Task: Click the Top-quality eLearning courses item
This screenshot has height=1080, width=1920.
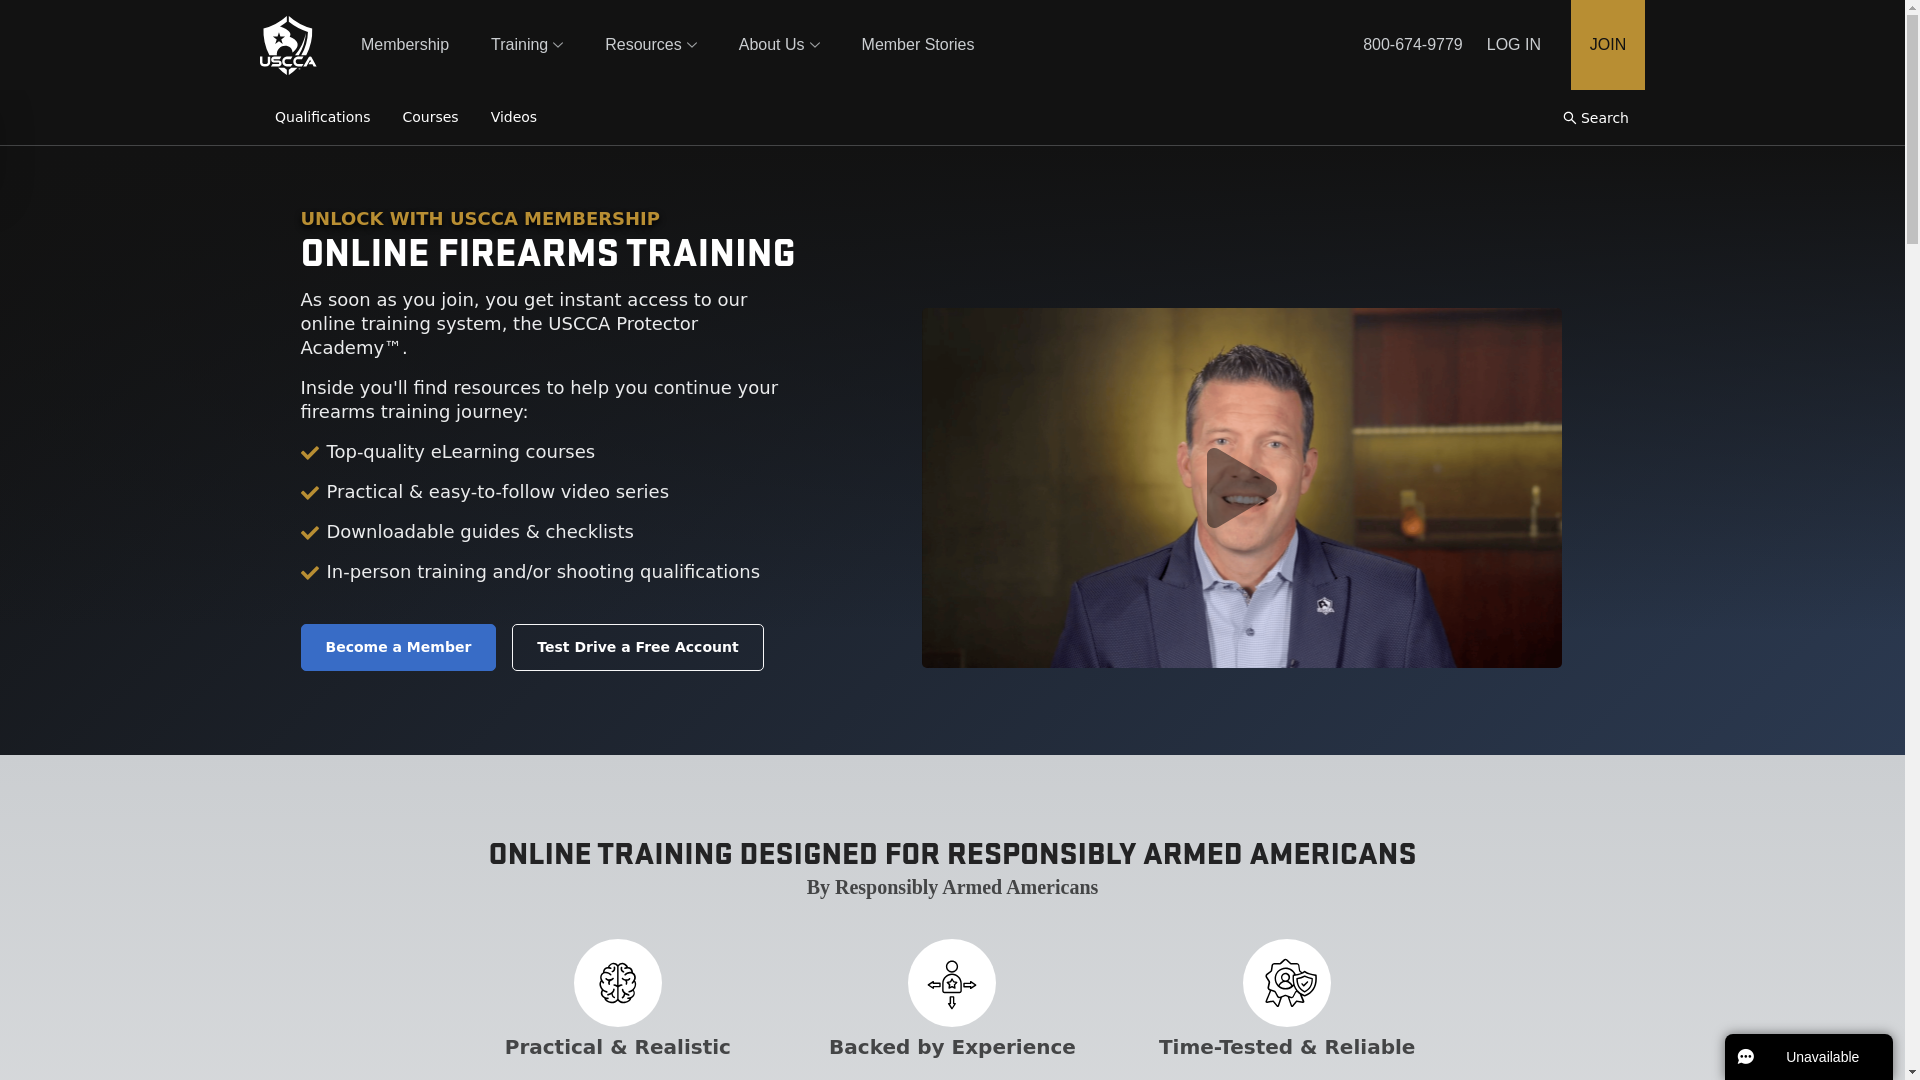Action: pyautogui.click(x=460, y=452)
